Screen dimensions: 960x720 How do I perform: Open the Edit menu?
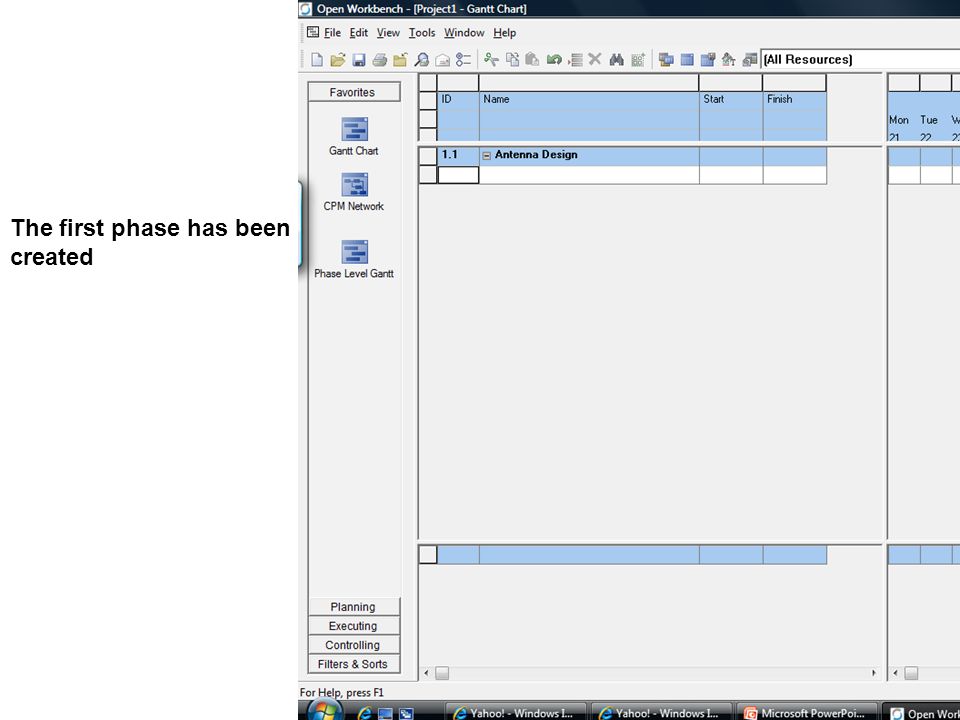click(x=359, y=32)
